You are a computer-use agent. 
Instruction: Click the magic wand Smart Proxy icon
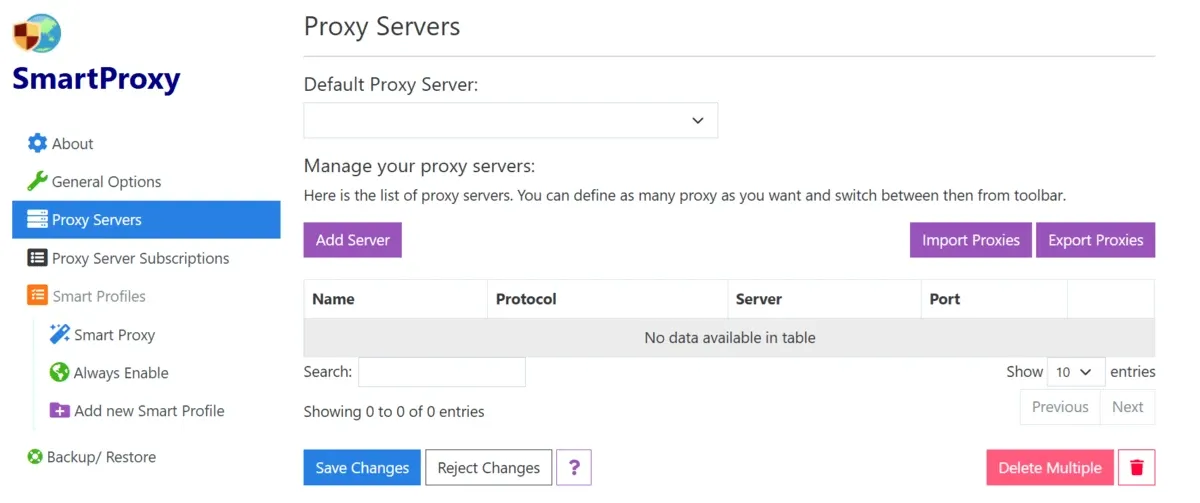[59, 334]
